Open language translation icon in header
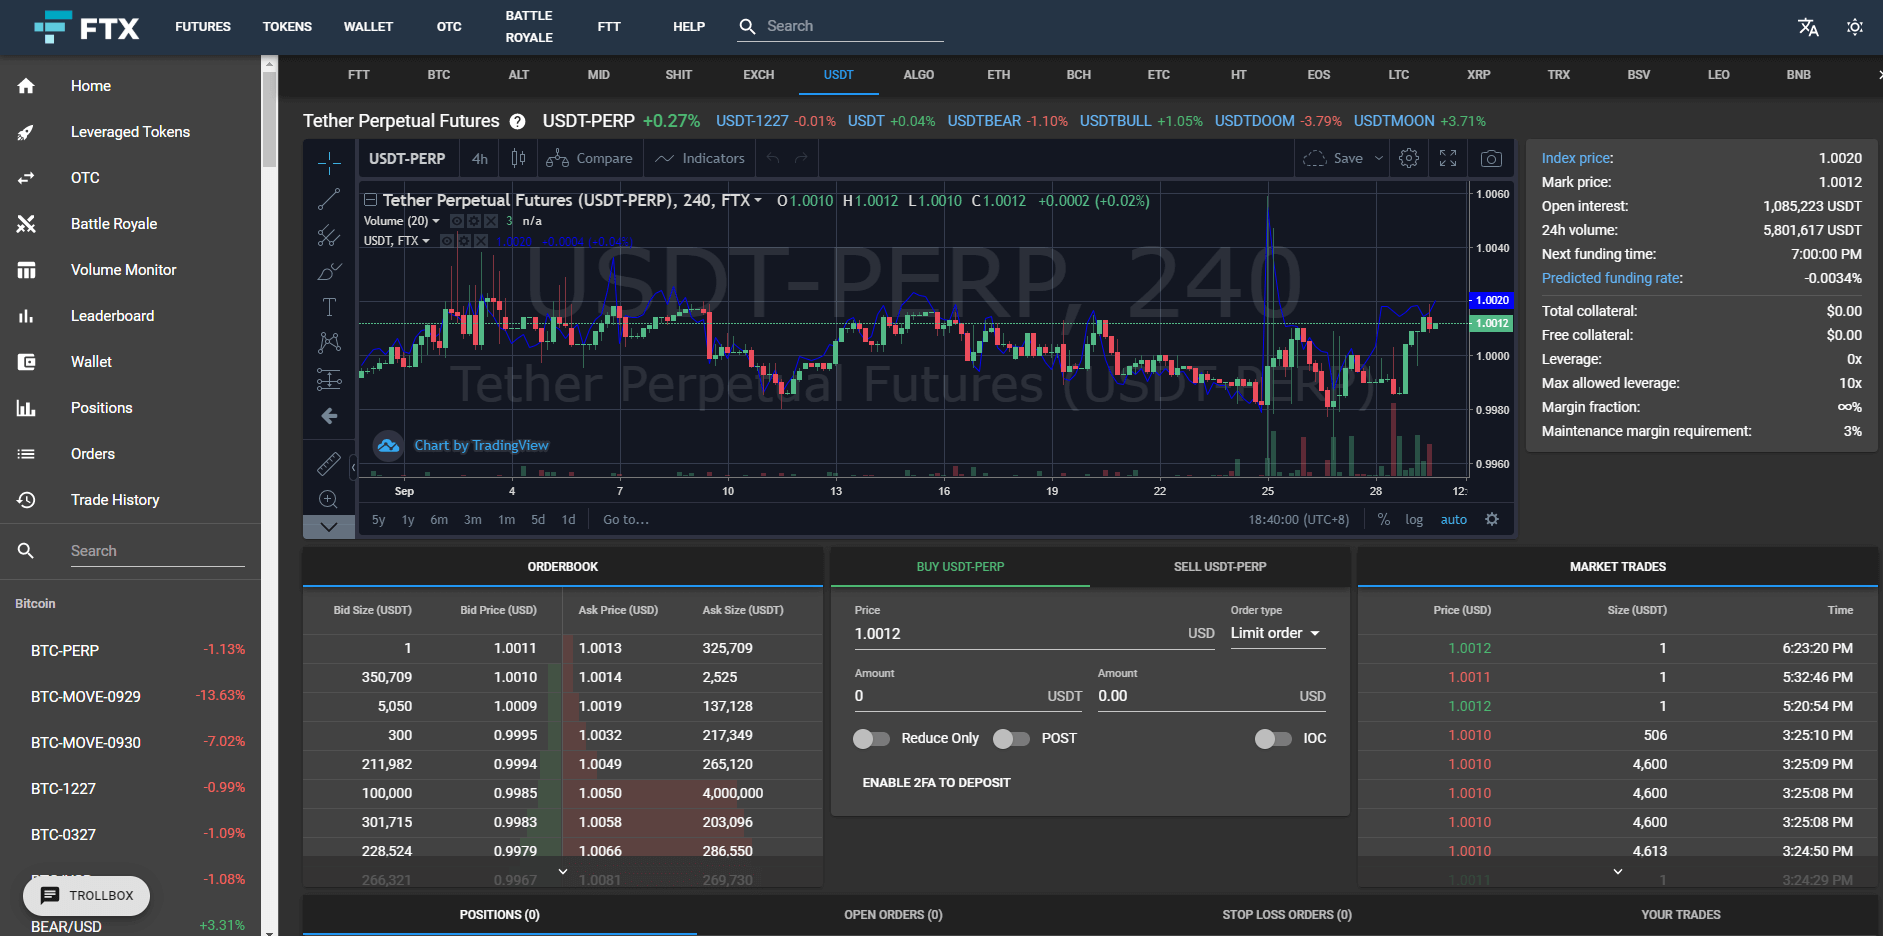 1808,27
